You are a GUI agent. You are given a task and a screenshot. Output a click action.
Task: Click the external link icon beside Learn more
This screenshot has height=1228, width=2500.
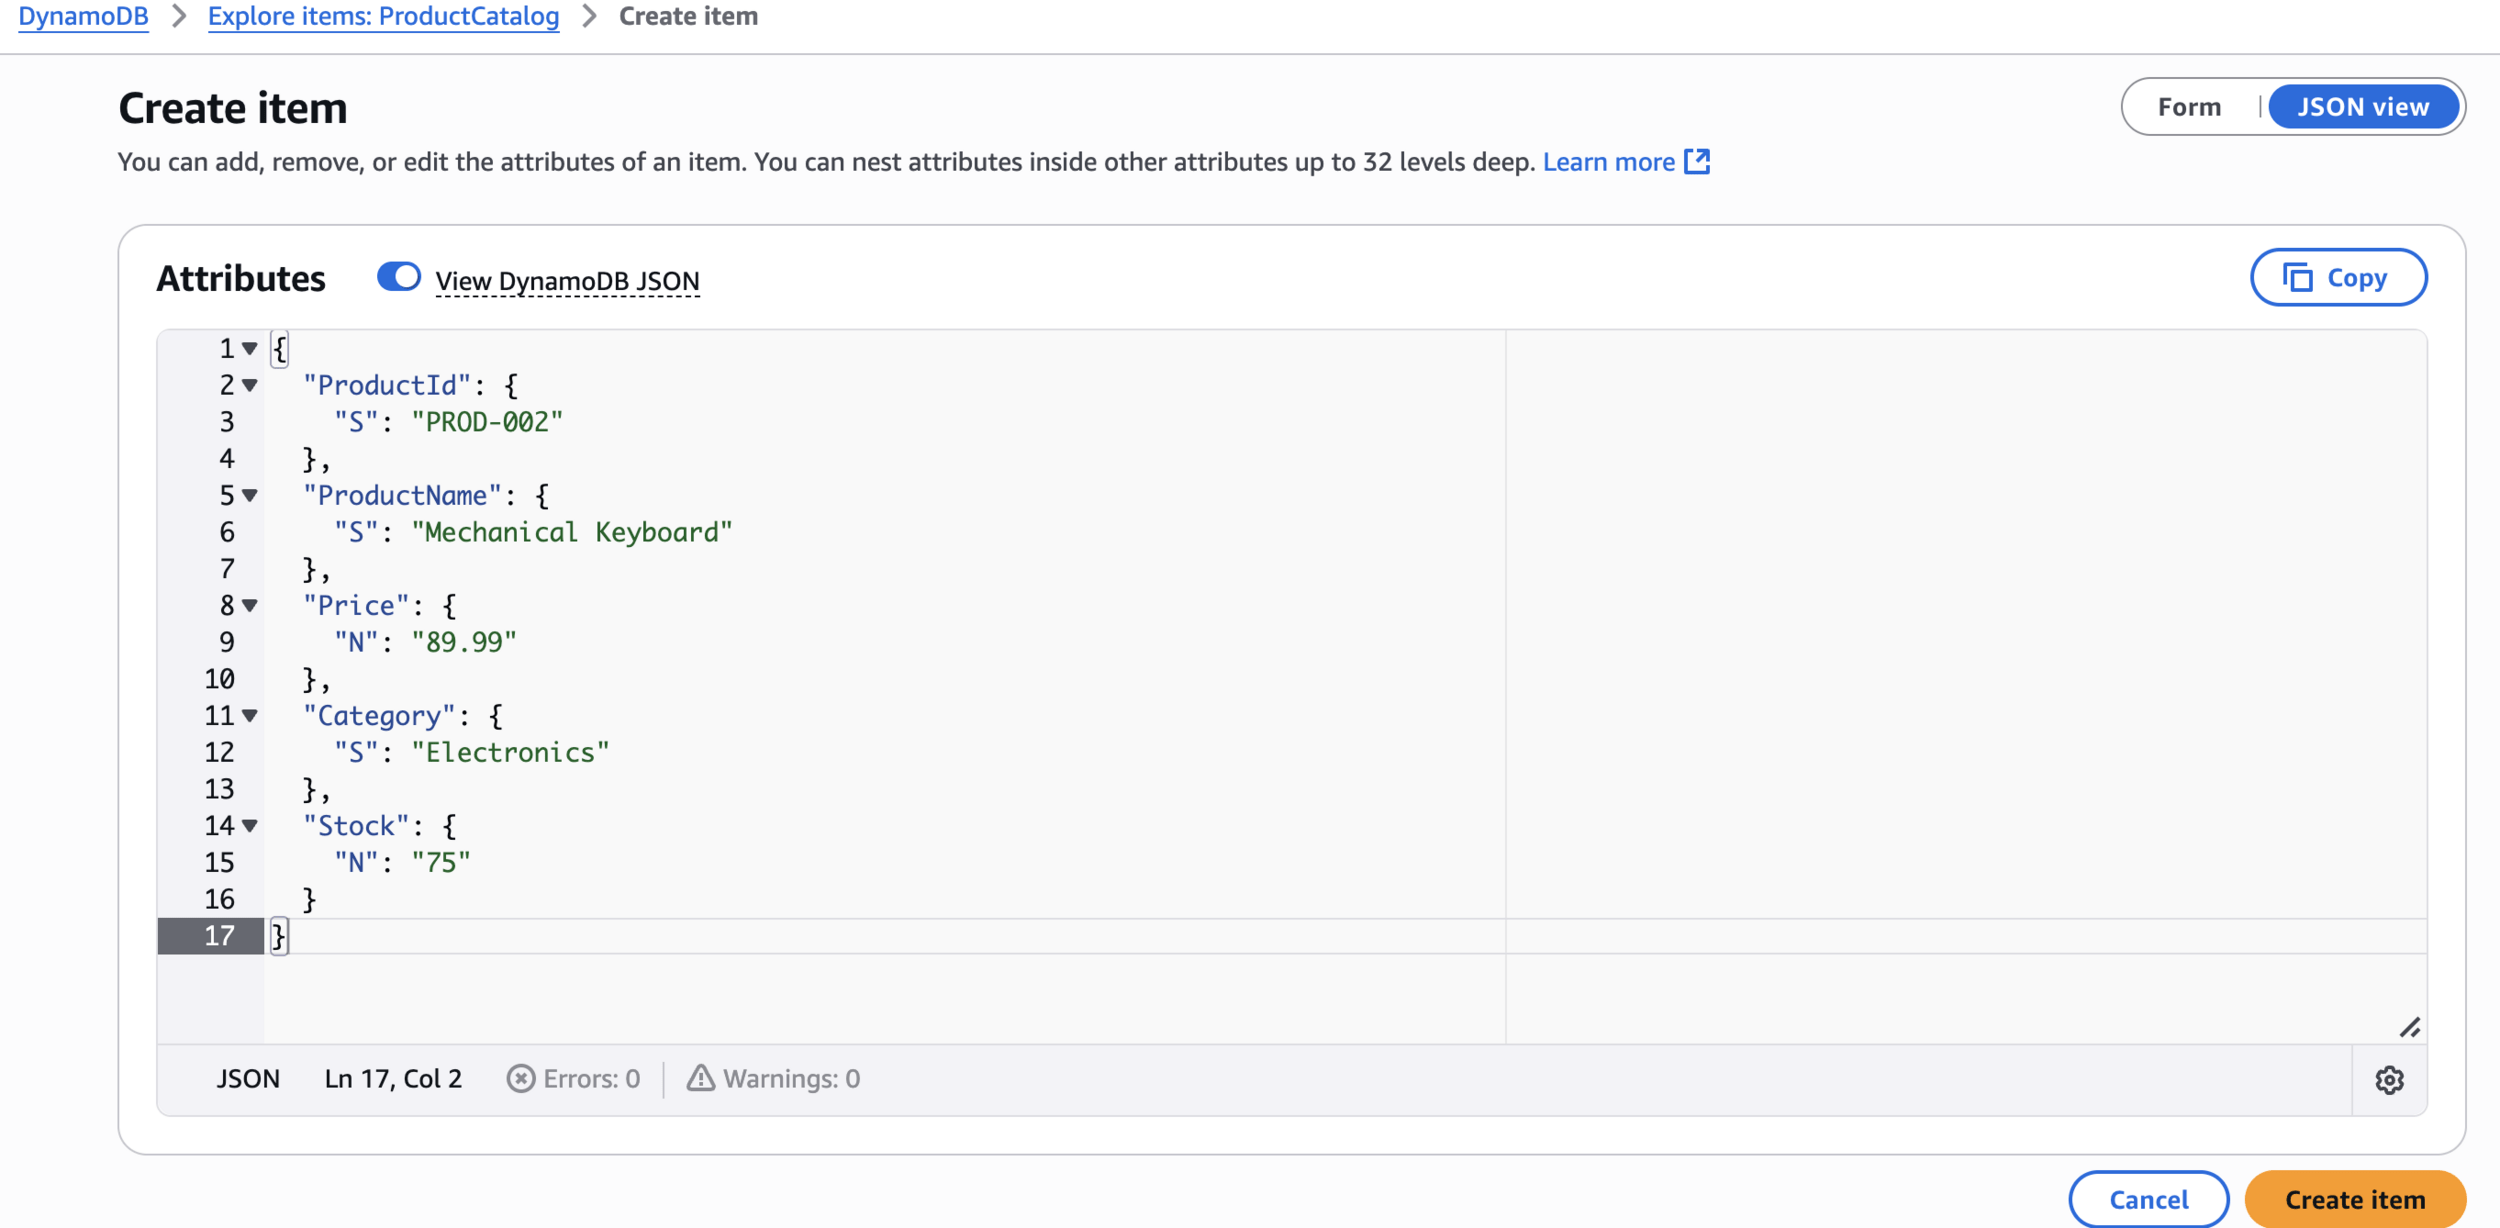[1697, 162]
